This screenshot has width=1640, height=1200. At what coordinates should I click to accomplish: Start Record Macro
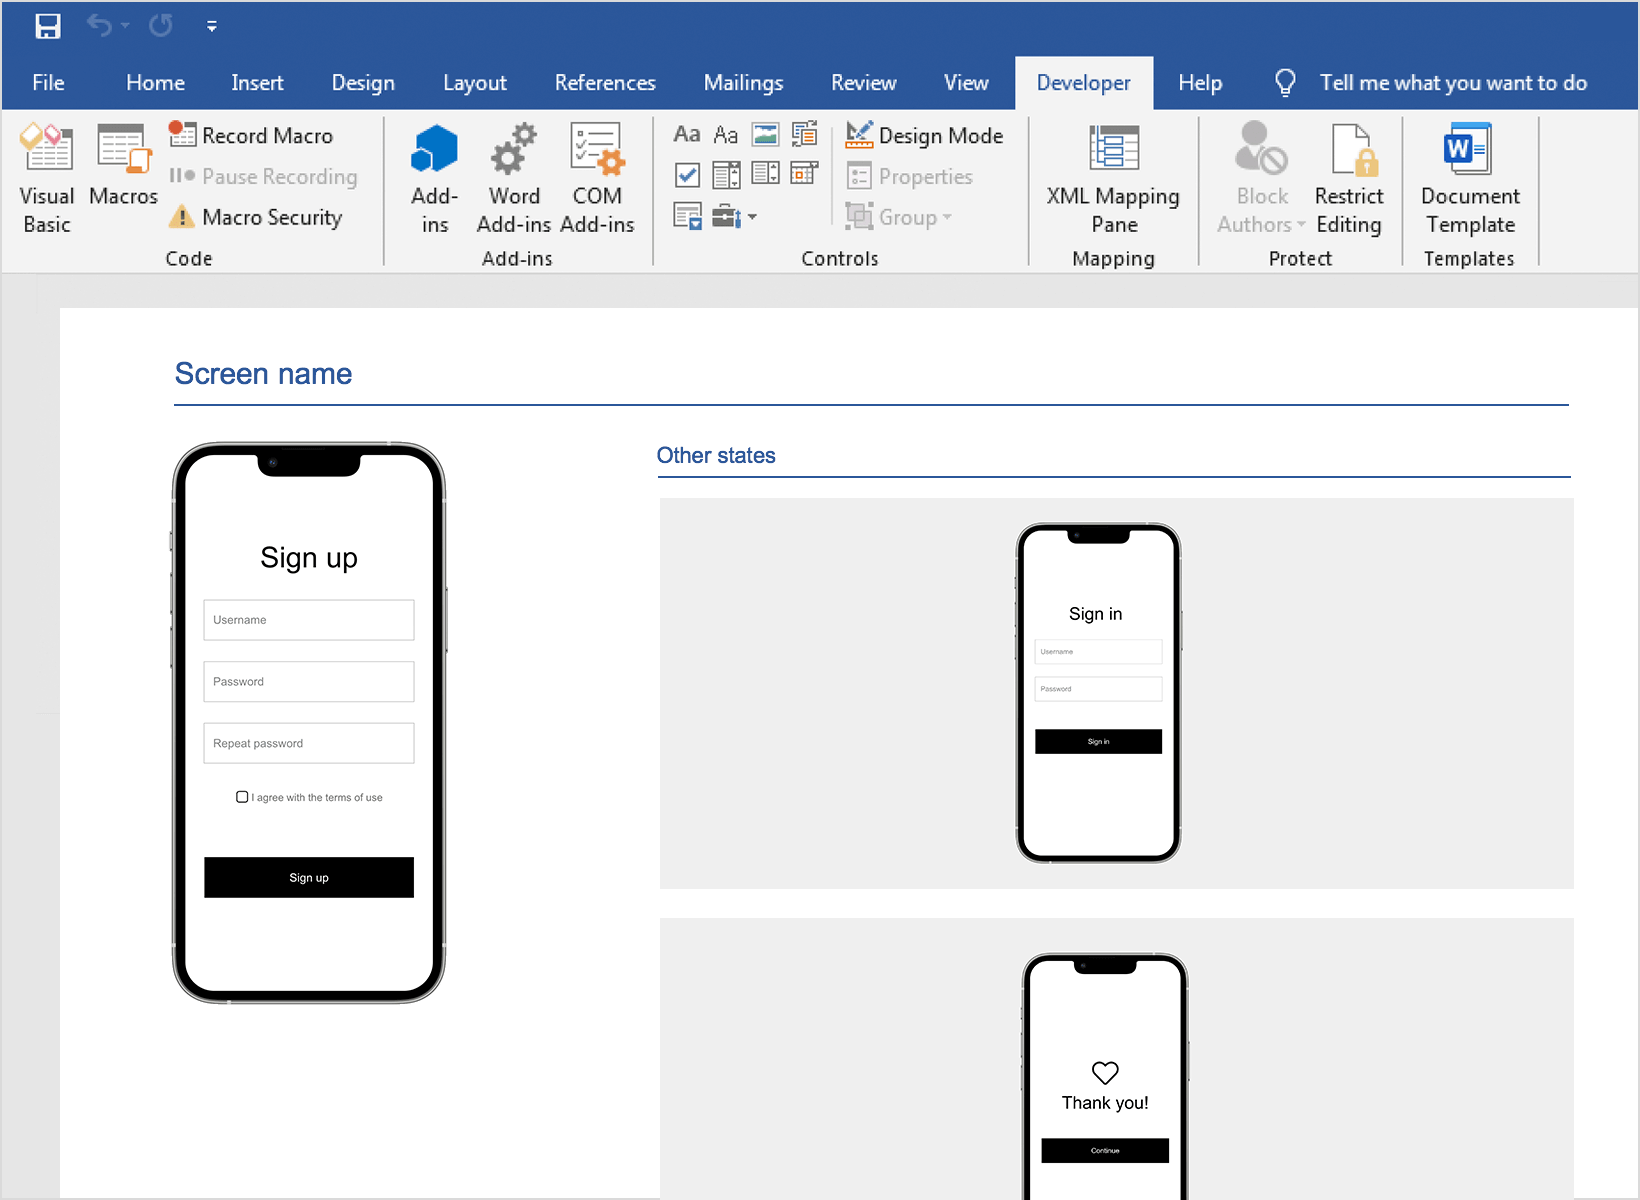point(252,136)
